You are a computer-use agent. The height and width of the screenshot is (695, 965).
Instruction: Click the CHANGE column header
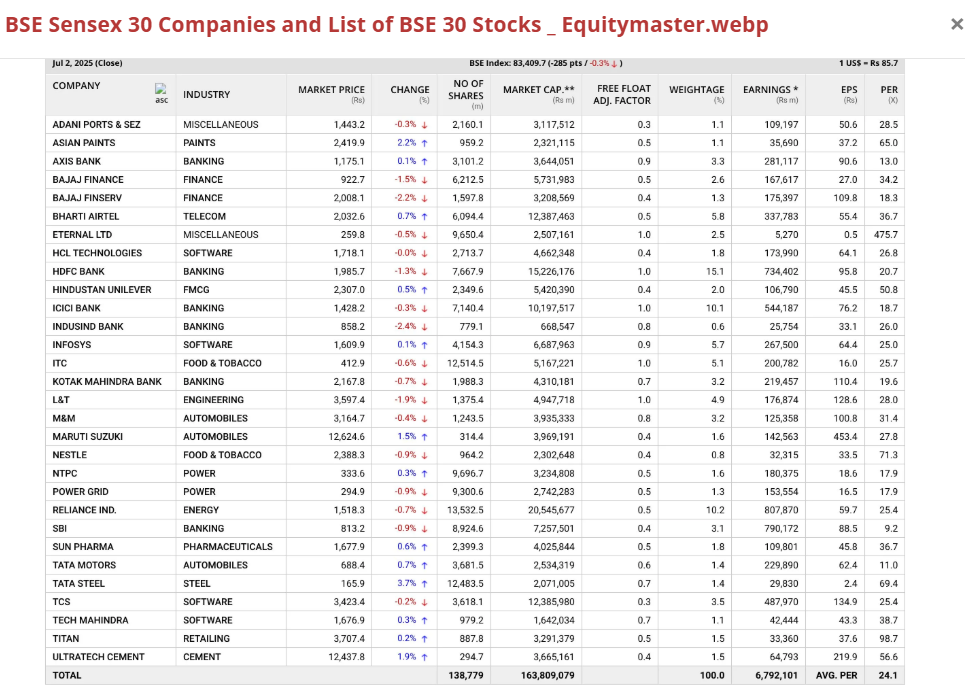tap(410, 90)
